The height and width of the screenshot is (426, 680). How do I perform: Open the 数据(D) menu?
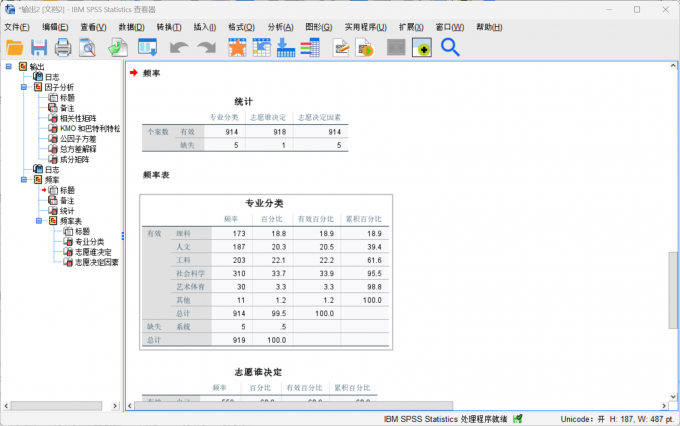click(131, 27)
